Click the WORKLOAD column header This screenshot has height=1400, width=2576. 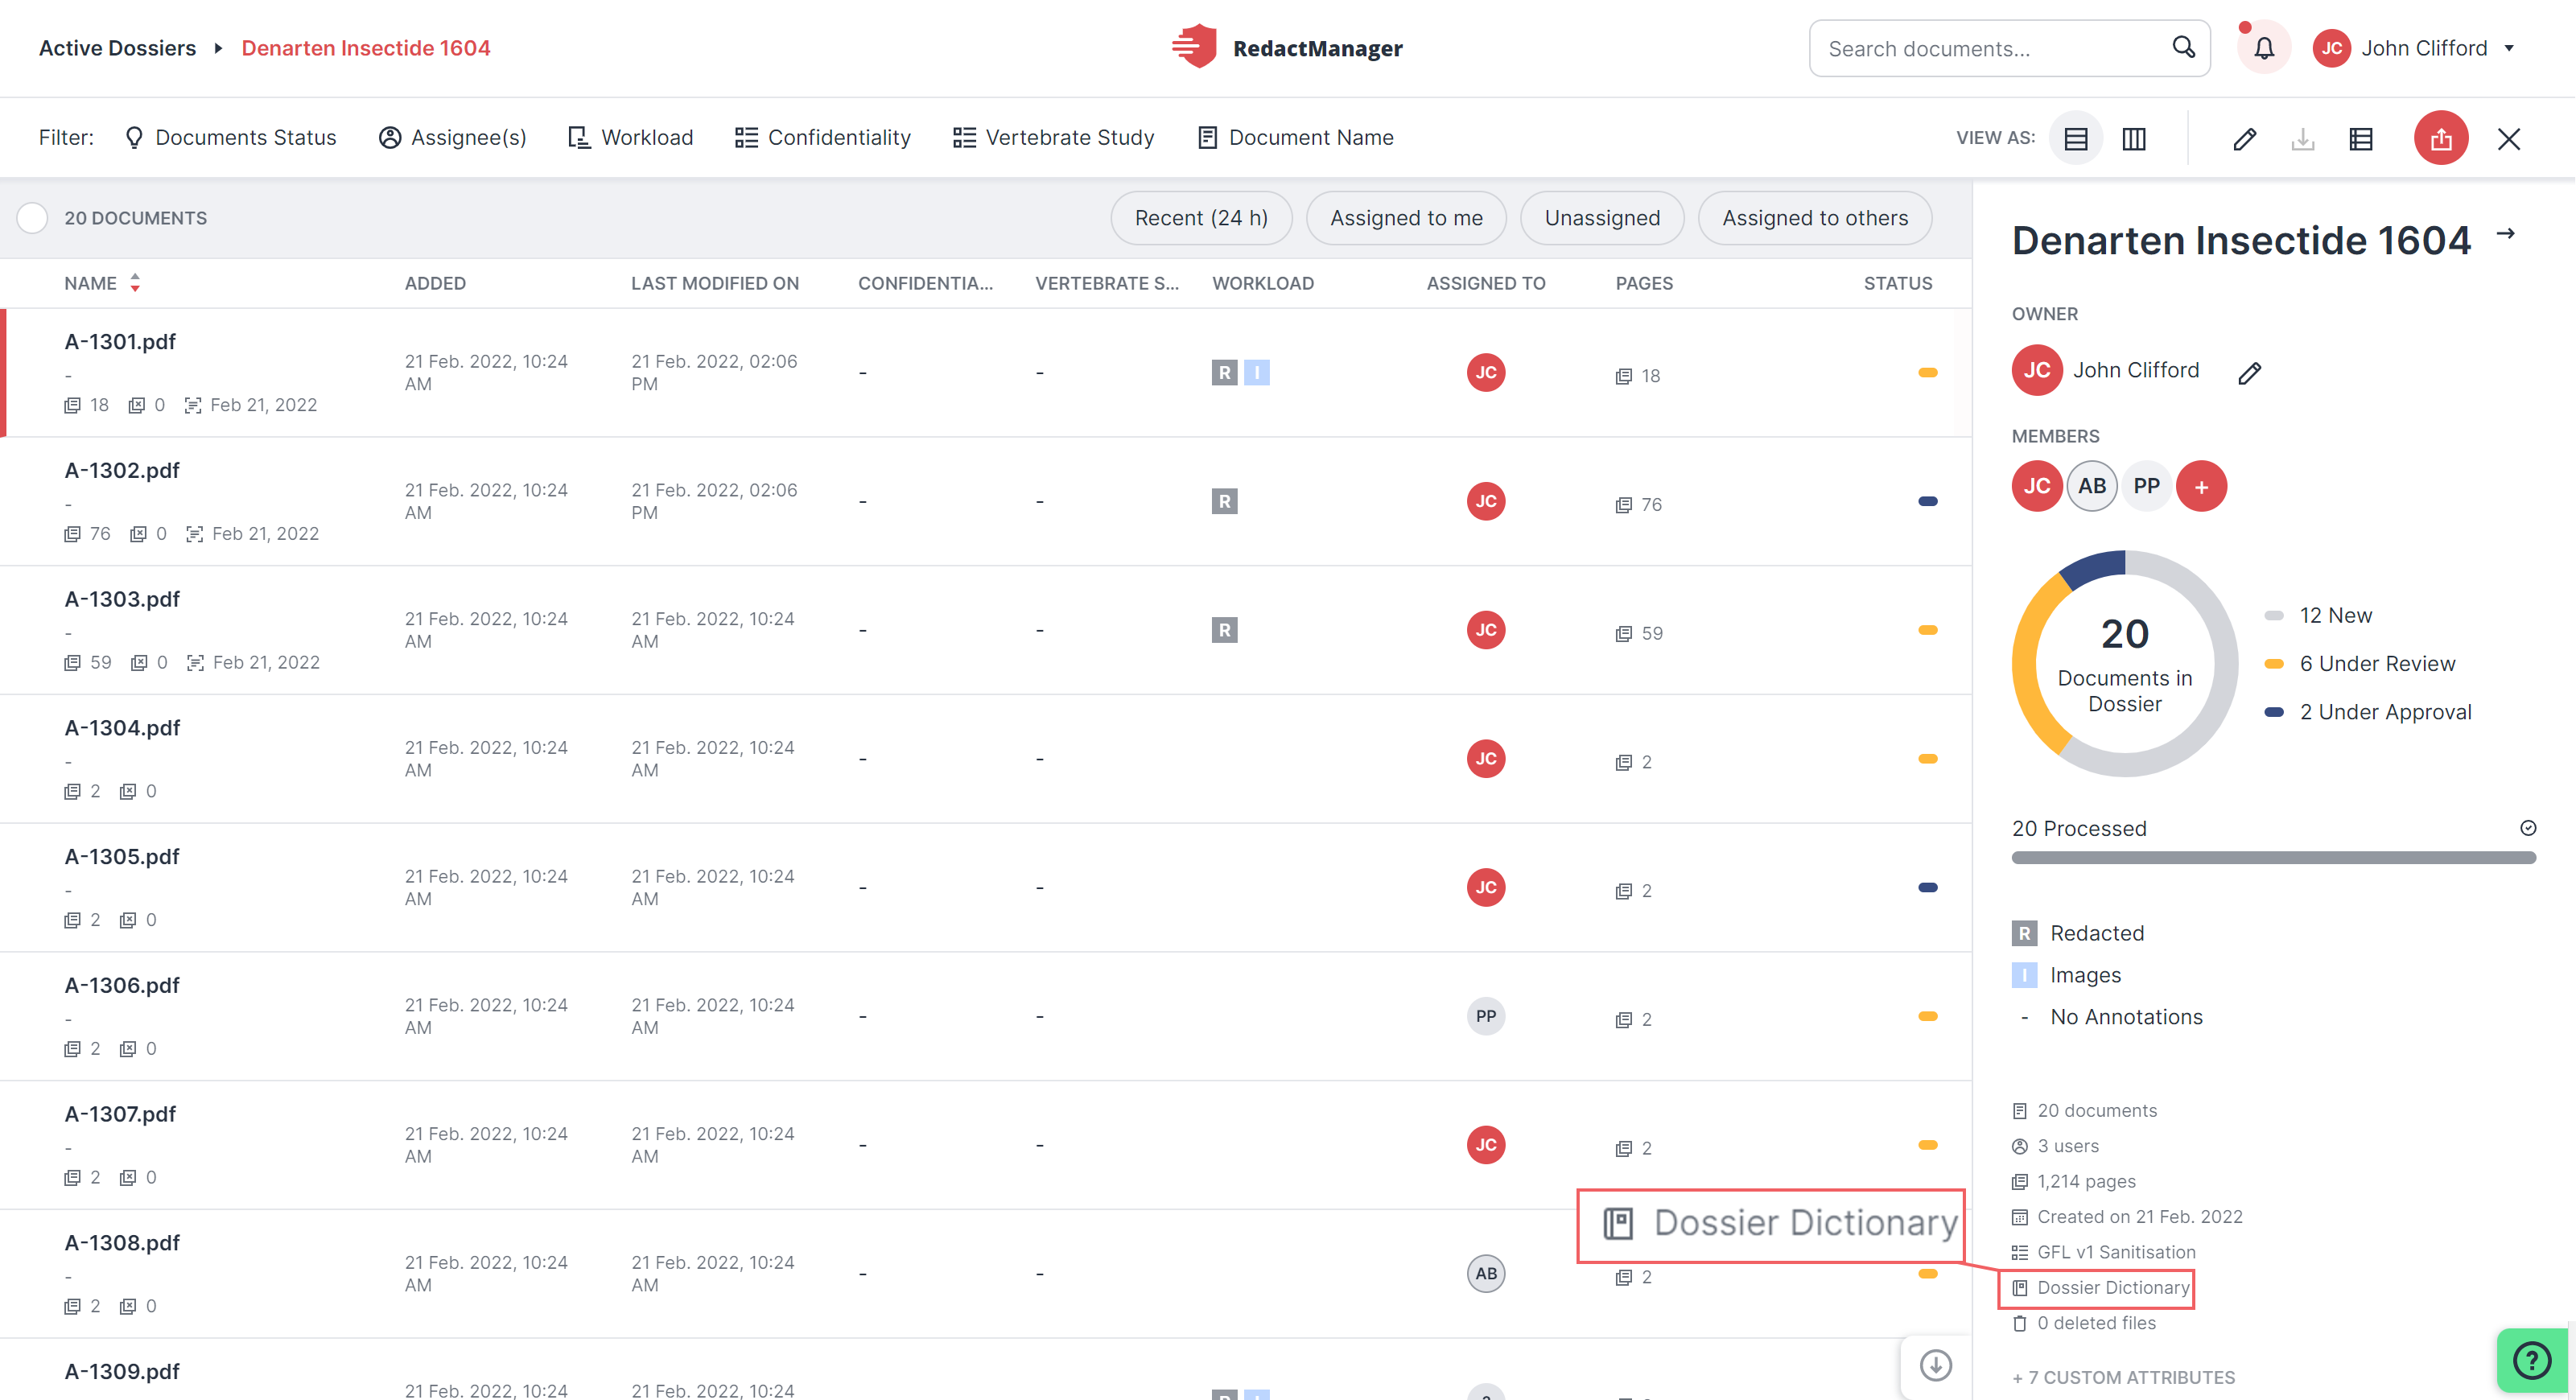coord(1262,283)
